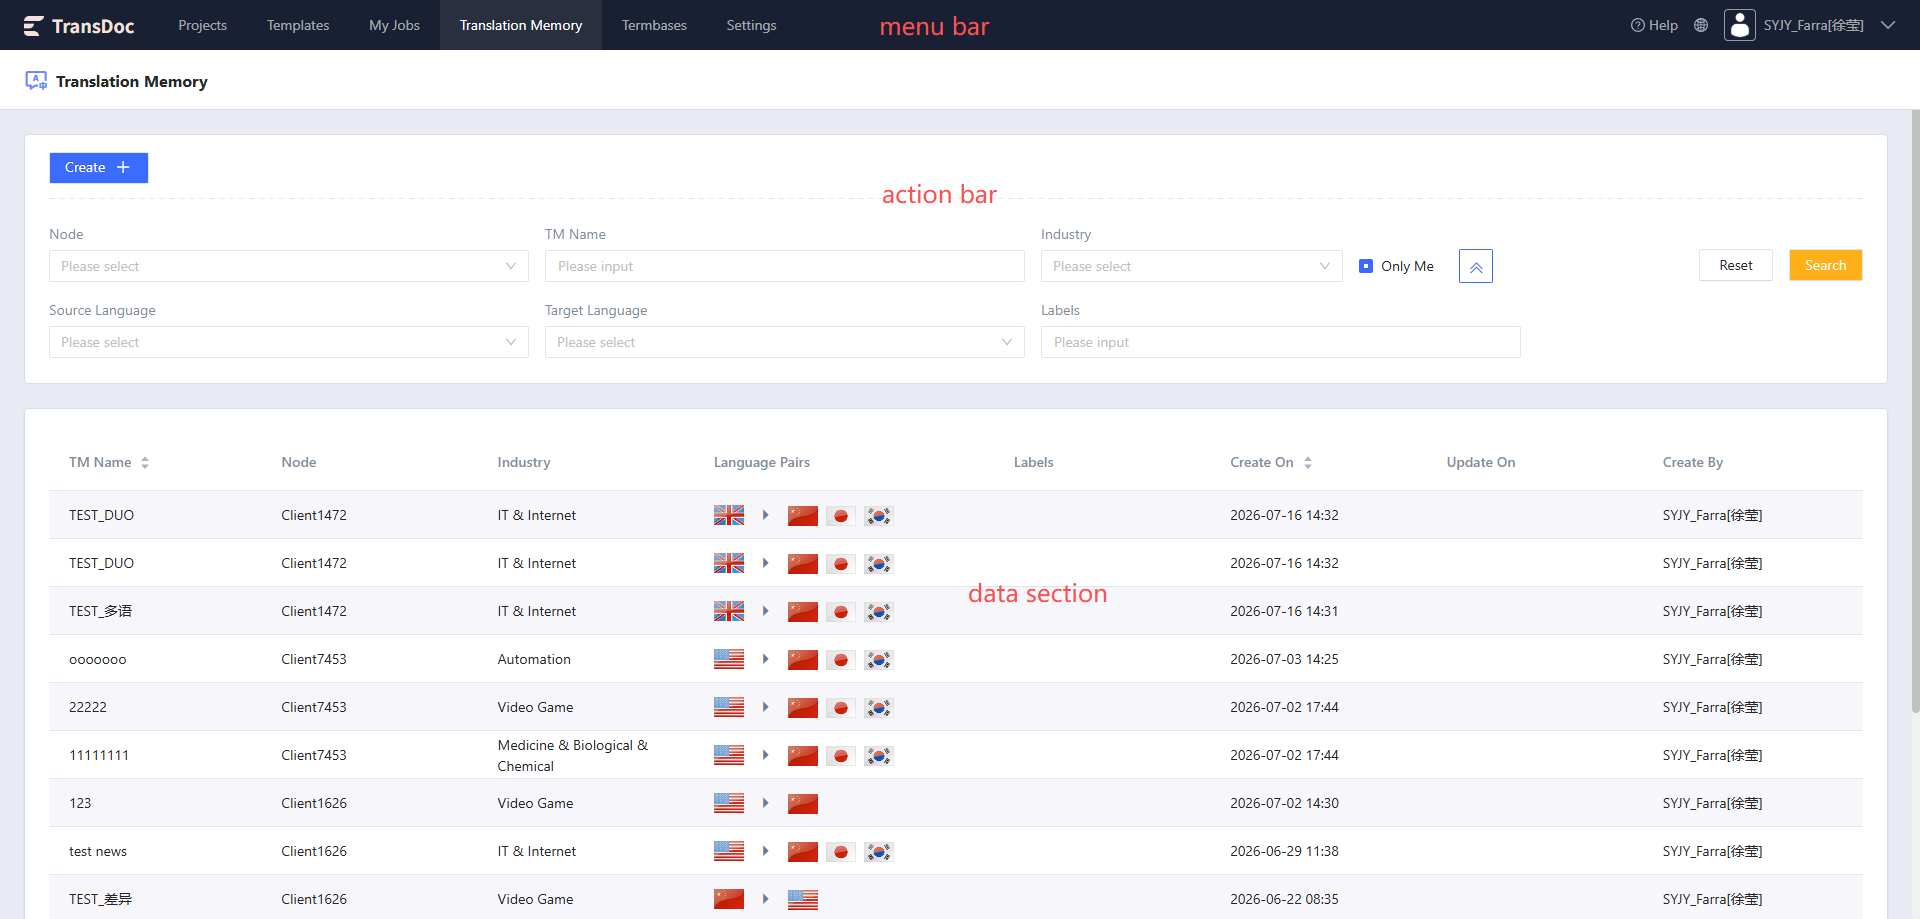Click the '2026-06-29 11:38' date cell
Image resolution: width=1920 pixels, height=919 pixels.
[x=1284, y=851]
